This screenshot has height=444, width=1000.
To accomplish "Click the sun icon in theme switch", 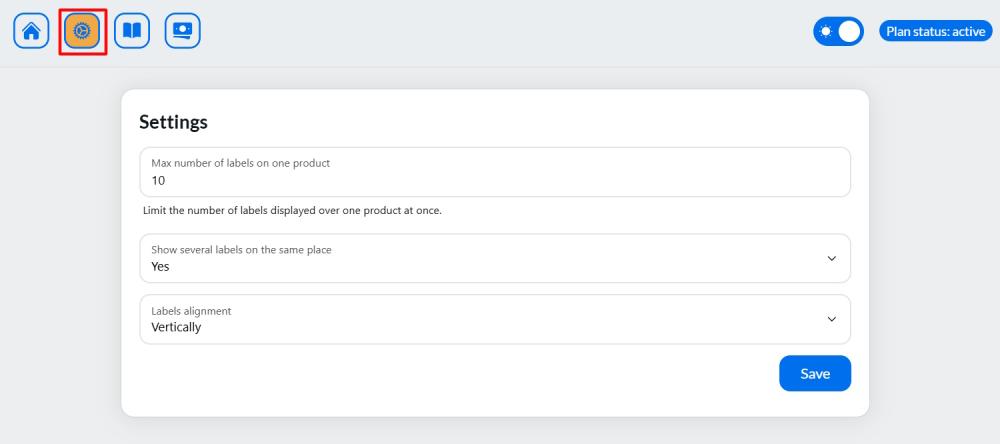I will [x=826, y=31].
